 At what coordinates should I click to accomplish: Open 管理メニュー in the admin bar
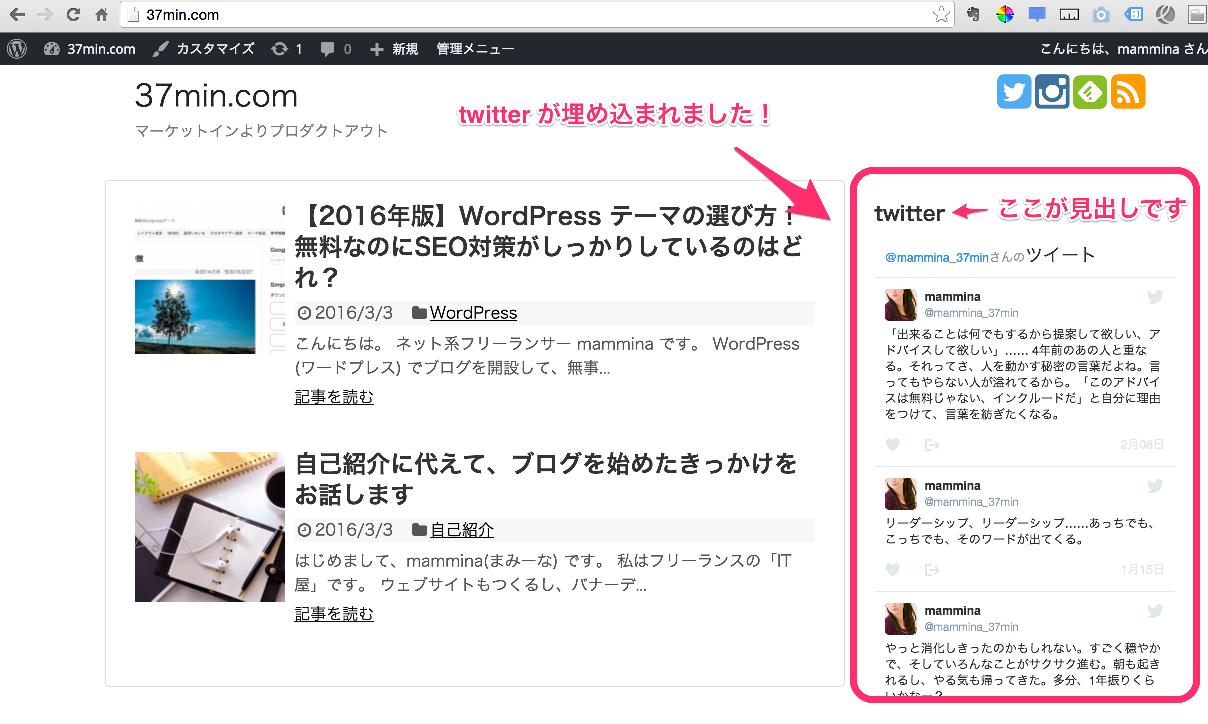tap(475, 48)
